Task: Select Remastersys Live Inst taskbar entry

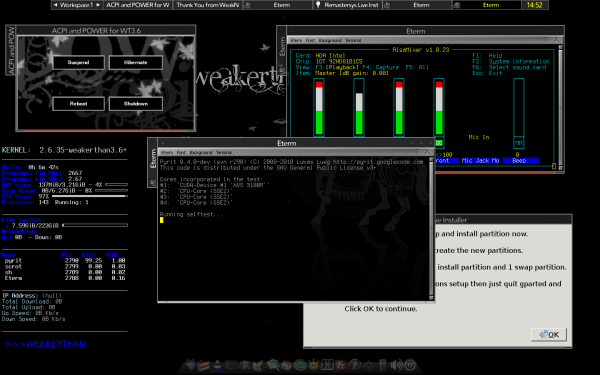Action: click(x=347, y=5)
